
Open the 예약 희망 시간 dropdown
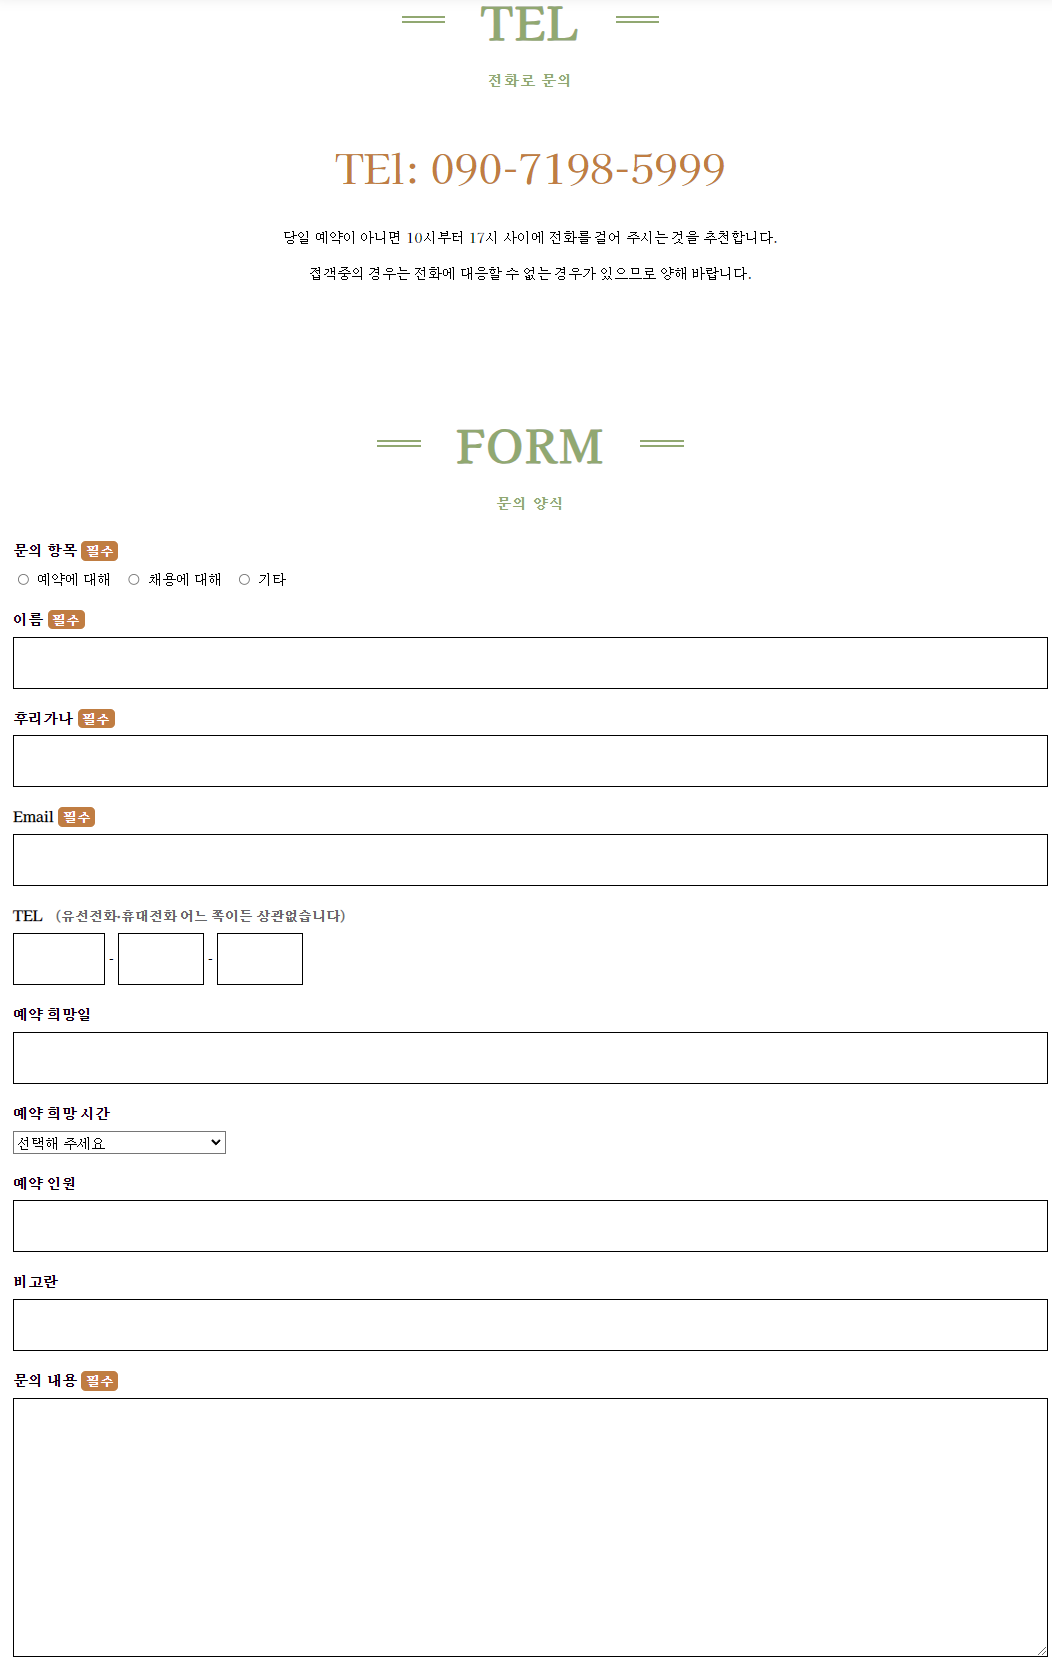coord(118,1142)
